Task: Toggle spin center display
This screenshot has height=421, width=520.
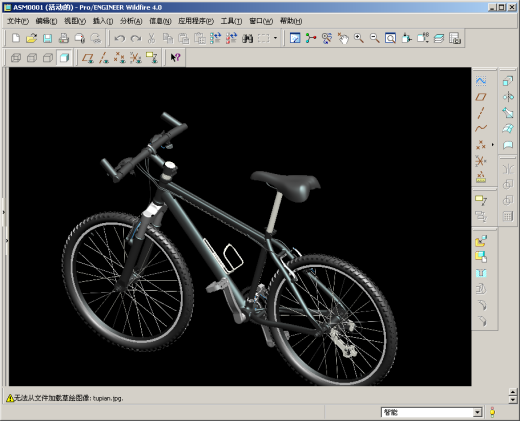Action: click(x=311, y=38)
